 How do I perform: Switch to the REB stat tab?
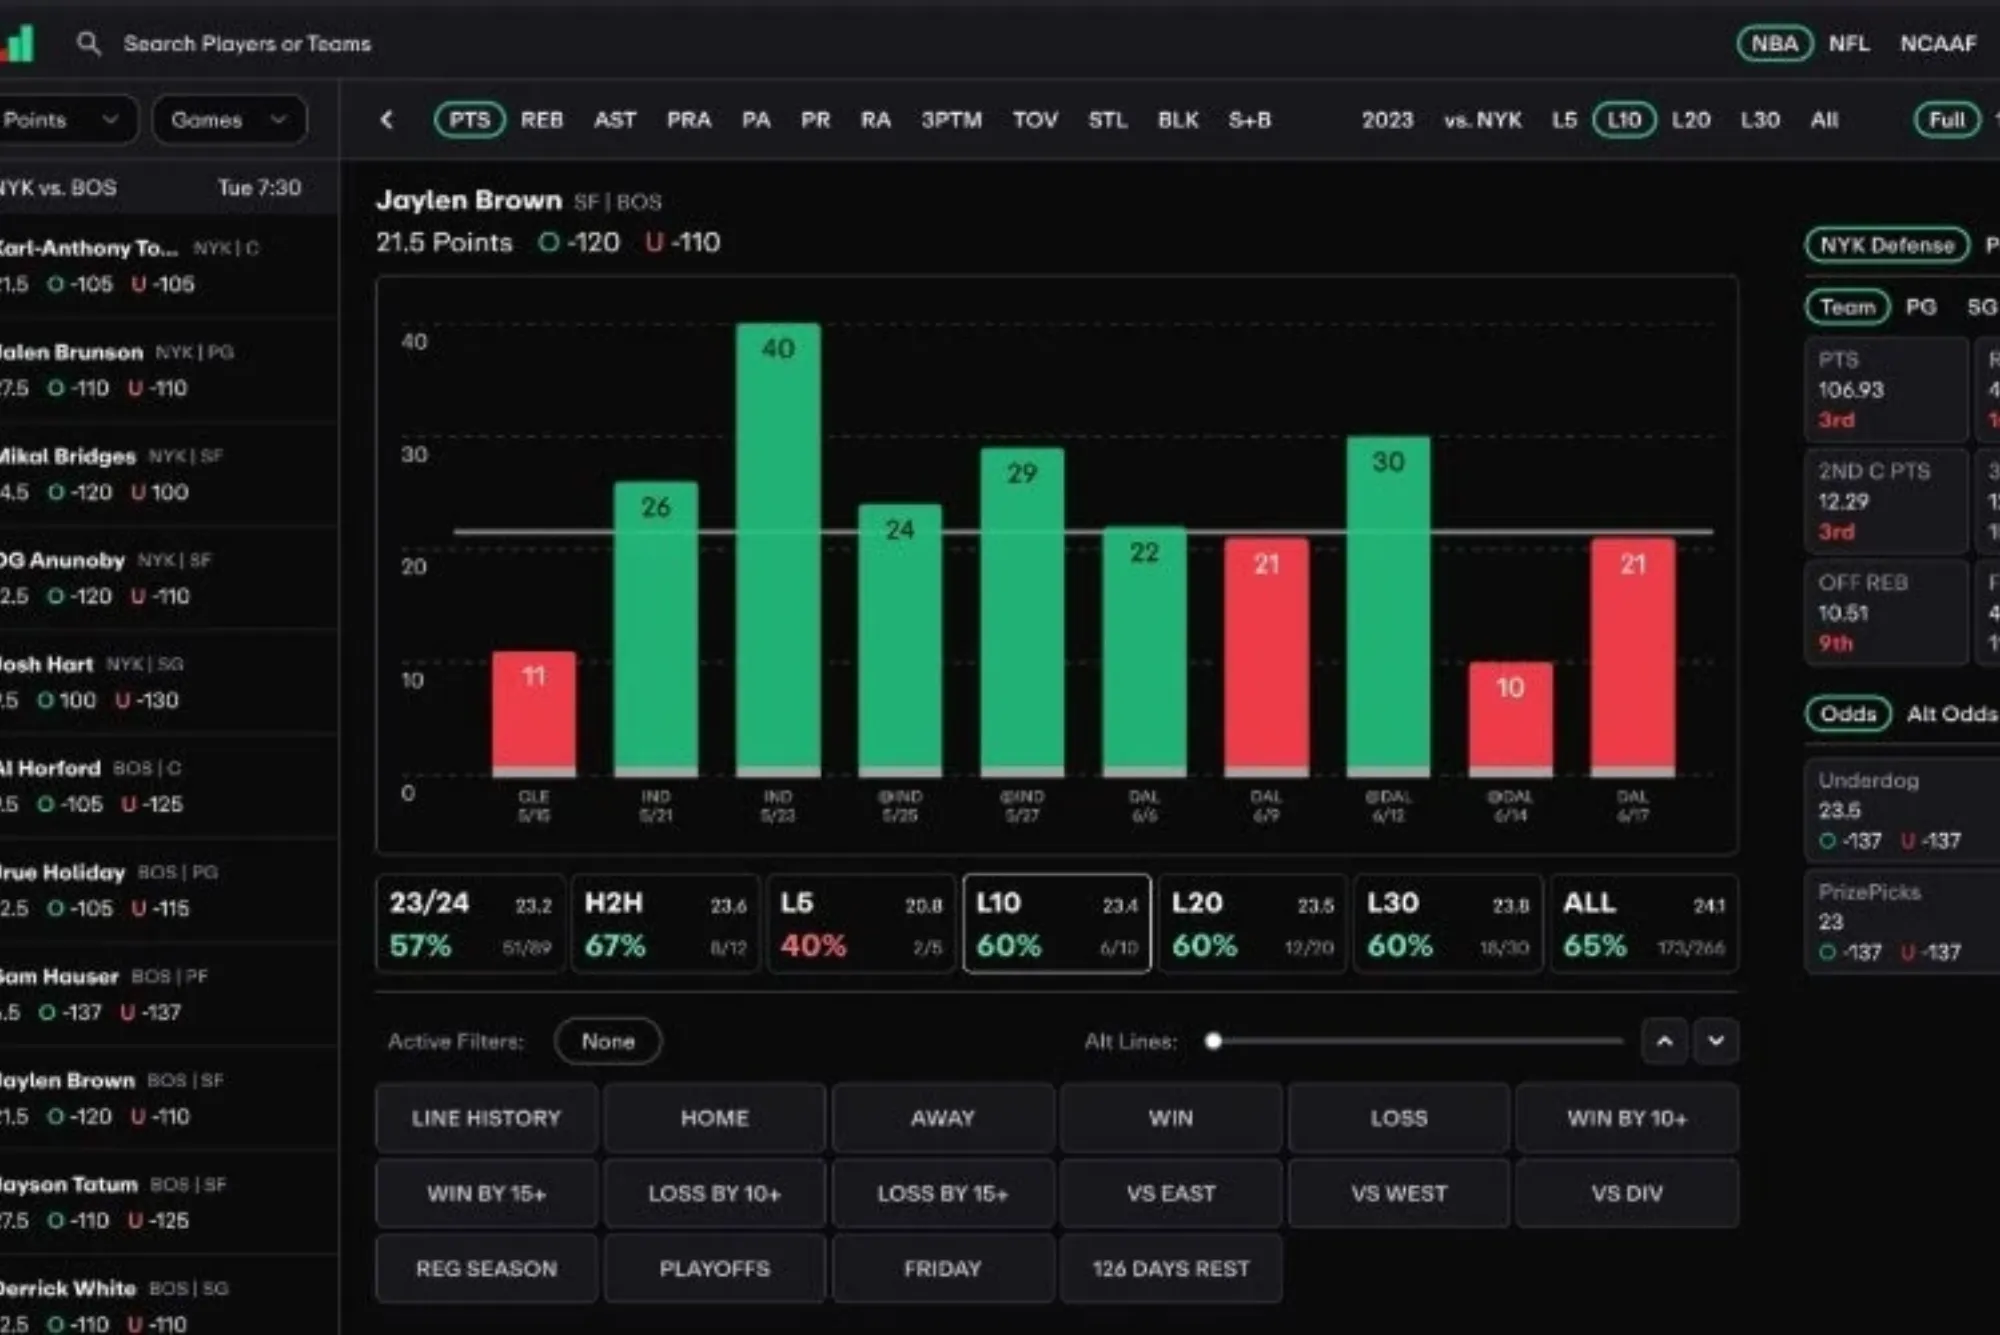pos(541,120)
